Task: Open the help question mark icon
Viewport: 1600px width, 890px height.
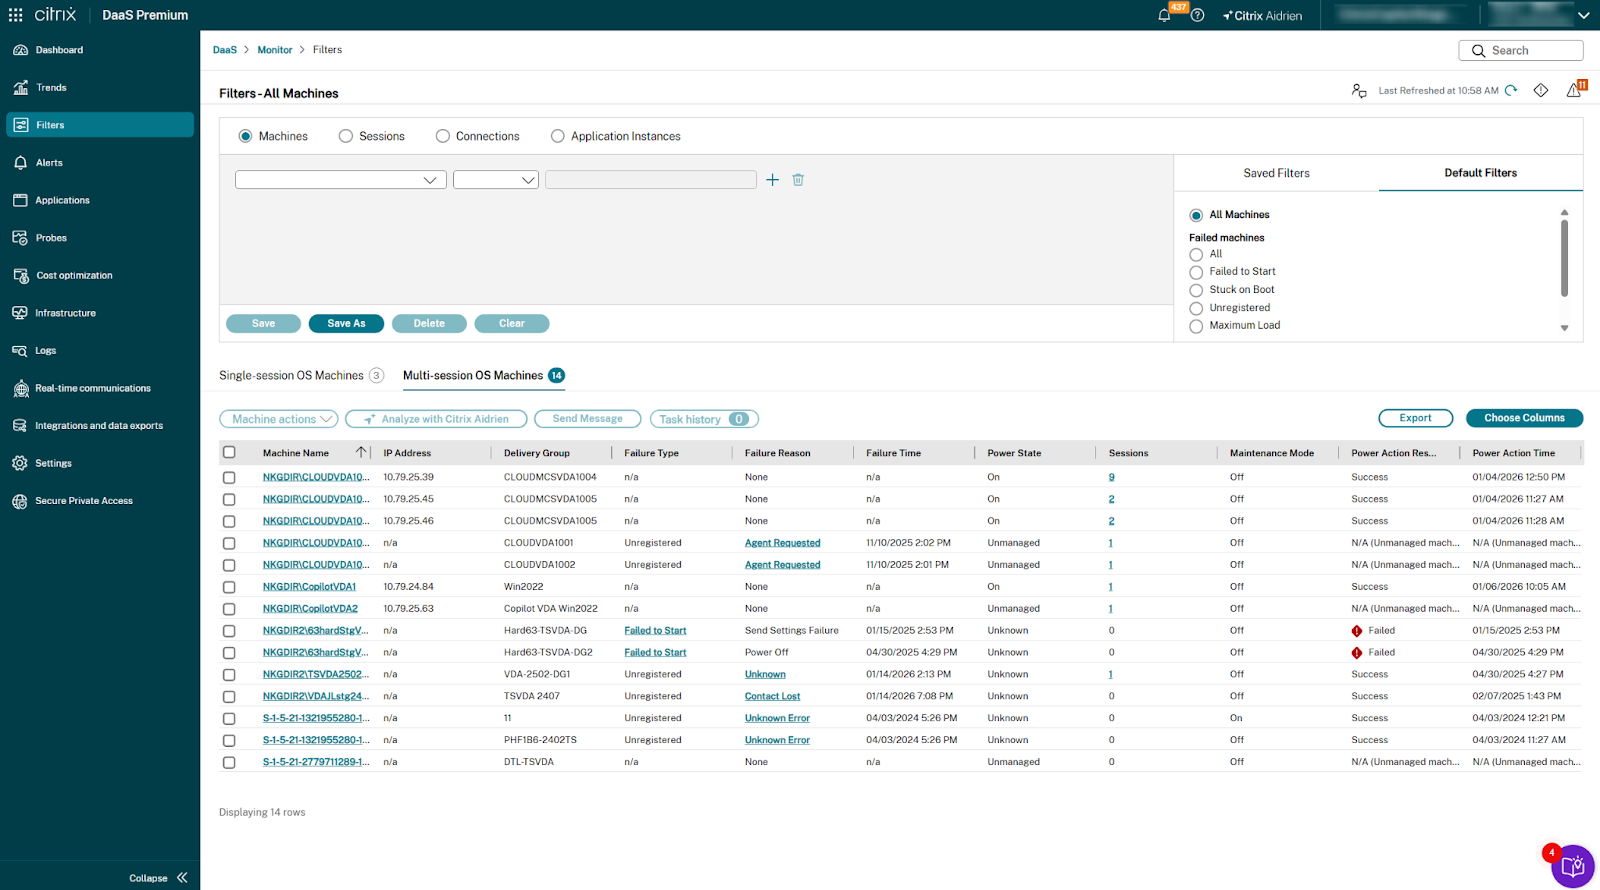Action: [x=1198, y=16]
